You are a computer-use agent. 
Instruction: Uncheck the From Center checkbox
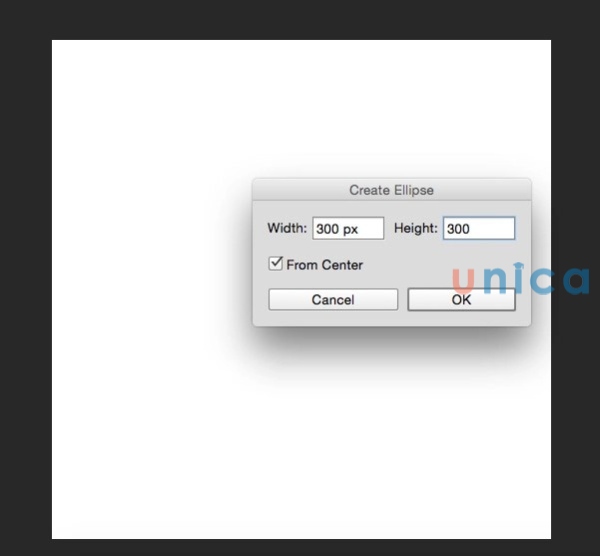[x=276, y=264]
